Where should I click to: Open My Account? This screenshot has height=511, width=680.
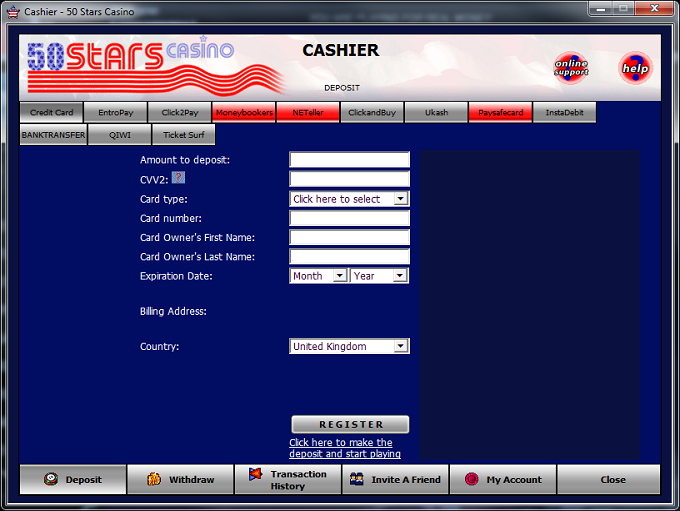[503, 479]
